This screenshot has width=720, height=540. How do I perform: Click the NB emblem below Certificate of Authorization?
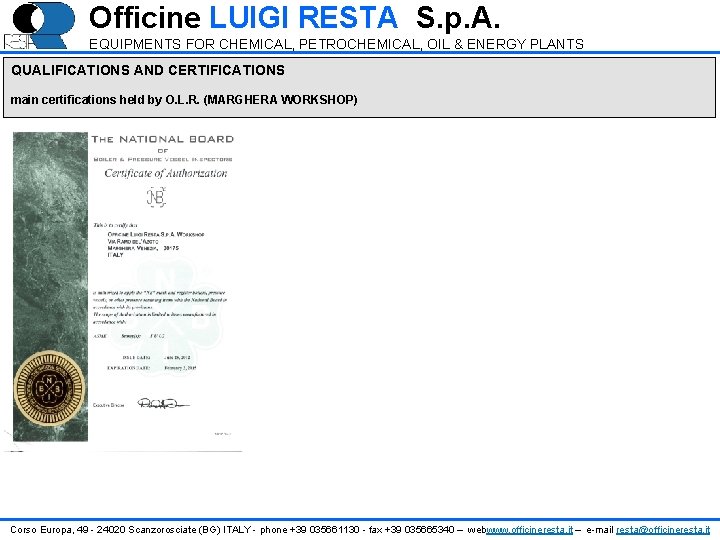click(156, 197)
